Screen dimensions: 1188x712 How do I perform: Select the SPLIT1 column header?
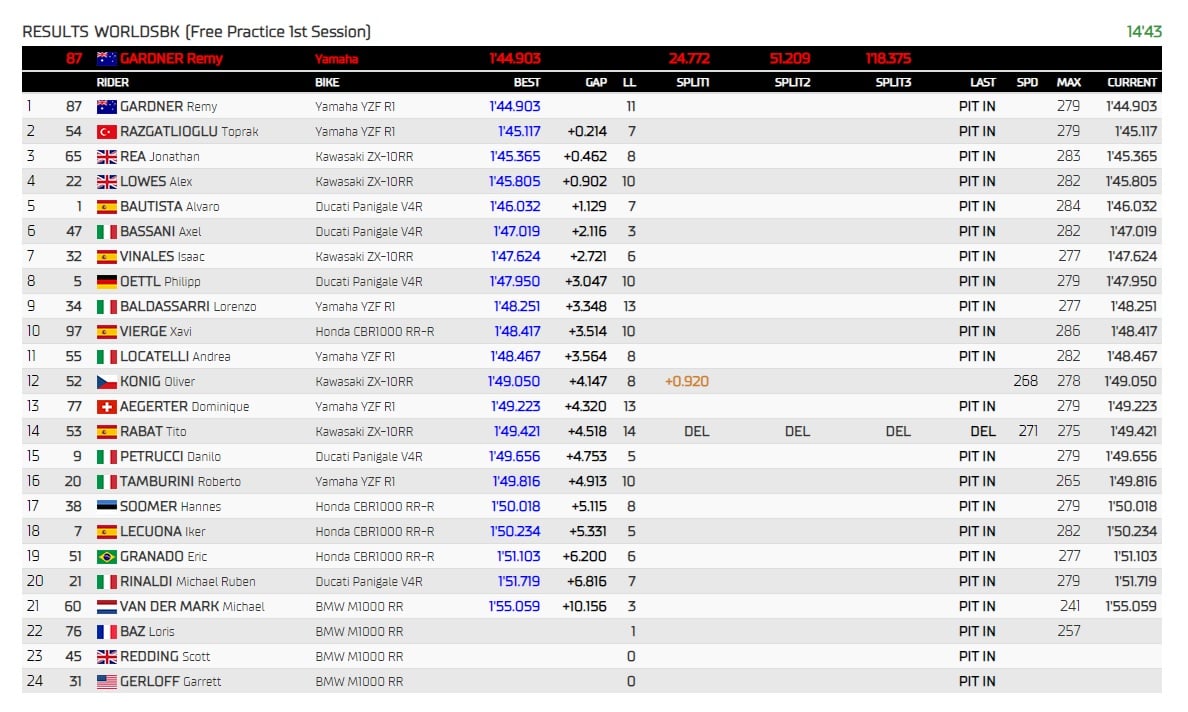[692, 82]
